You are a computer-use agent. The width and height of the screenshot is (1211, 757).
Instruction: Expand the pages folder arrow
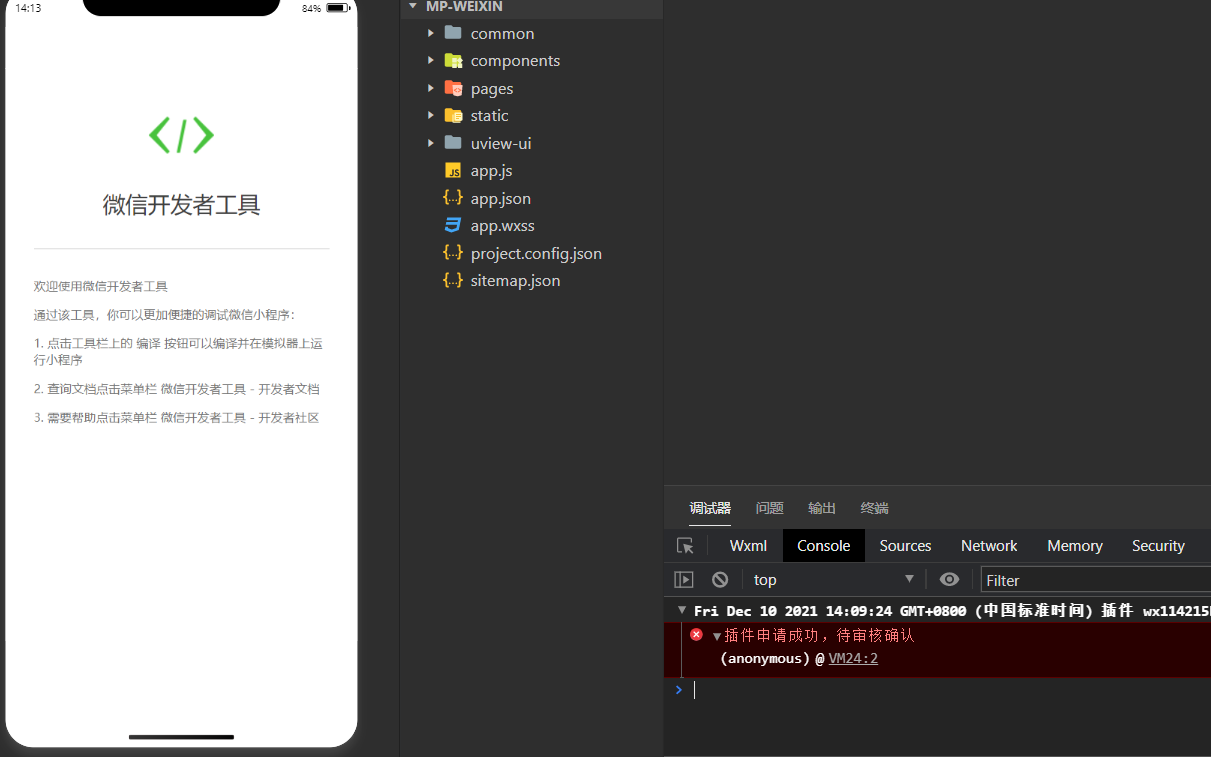431,88
